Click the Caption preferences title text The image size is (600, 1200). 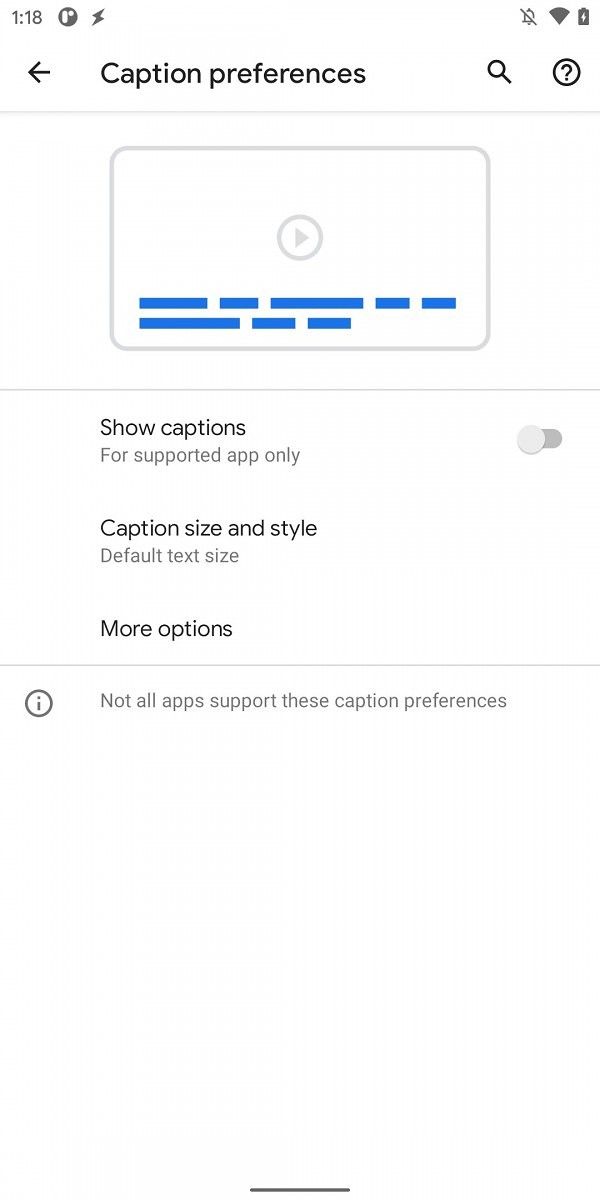click(x=232, y=72)
